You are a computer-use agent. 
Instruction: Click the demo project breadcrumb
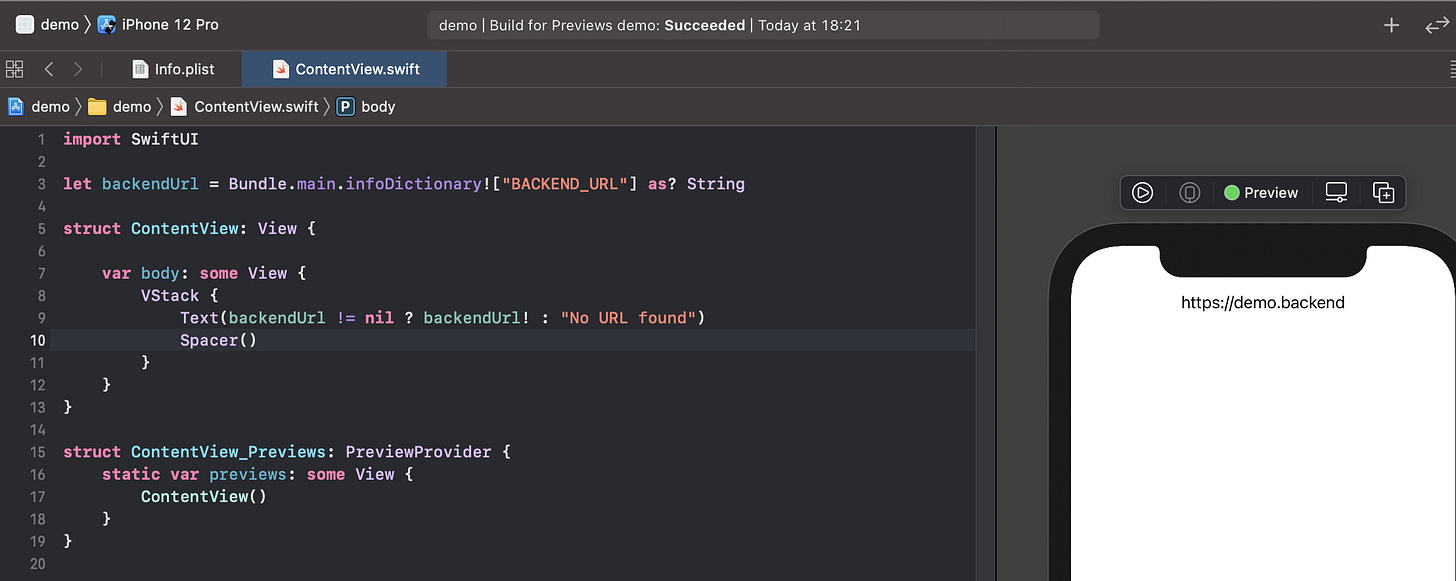pyautogui.click(x=39, y=106)
